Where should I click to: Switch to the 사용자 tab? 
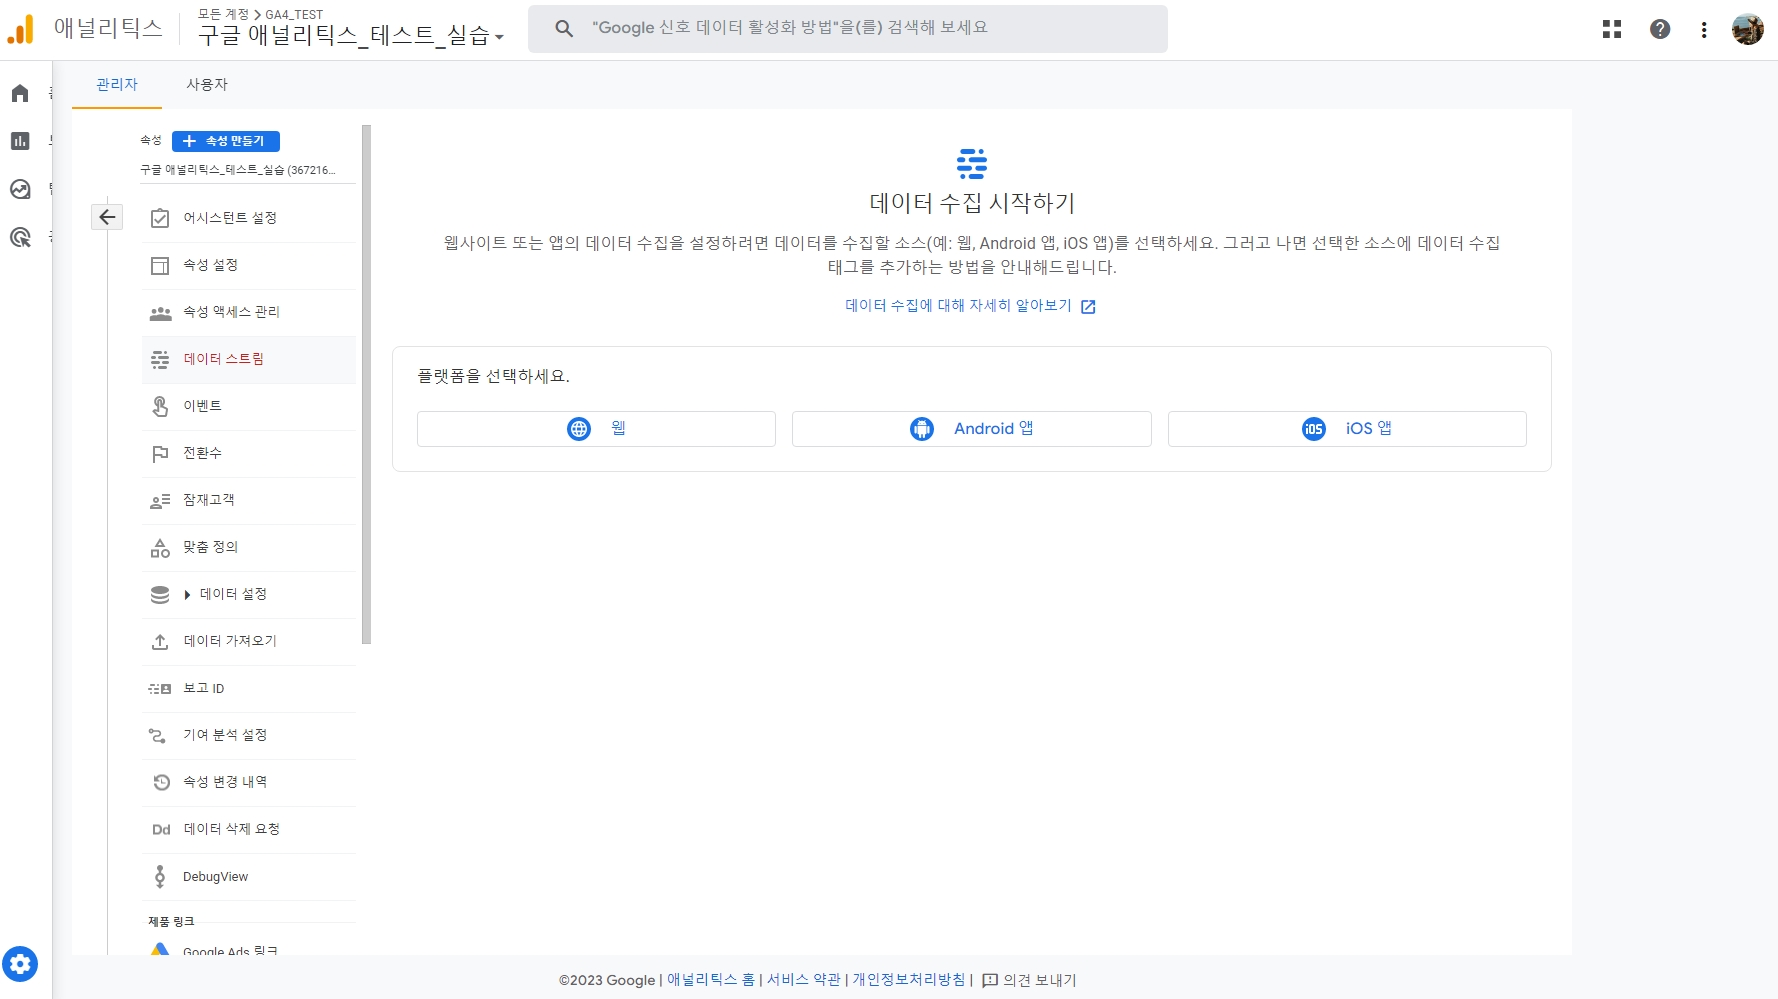(x=207, y=85)
